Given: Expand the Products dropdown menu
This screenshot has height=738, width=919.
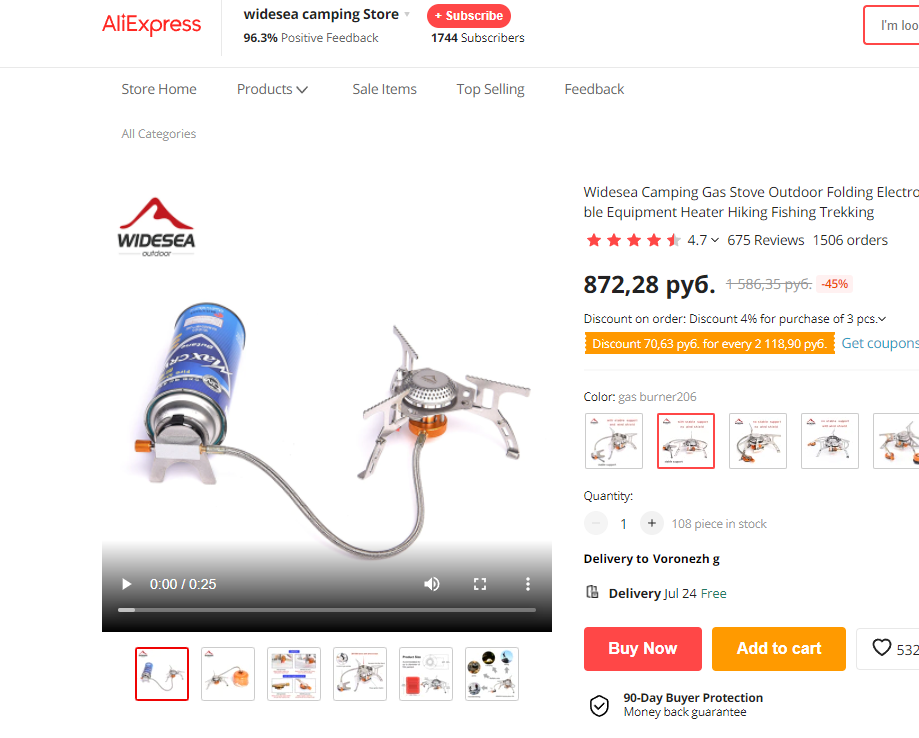Looking at the screenshot, I should pyautogui.click(x=272, y=89).
